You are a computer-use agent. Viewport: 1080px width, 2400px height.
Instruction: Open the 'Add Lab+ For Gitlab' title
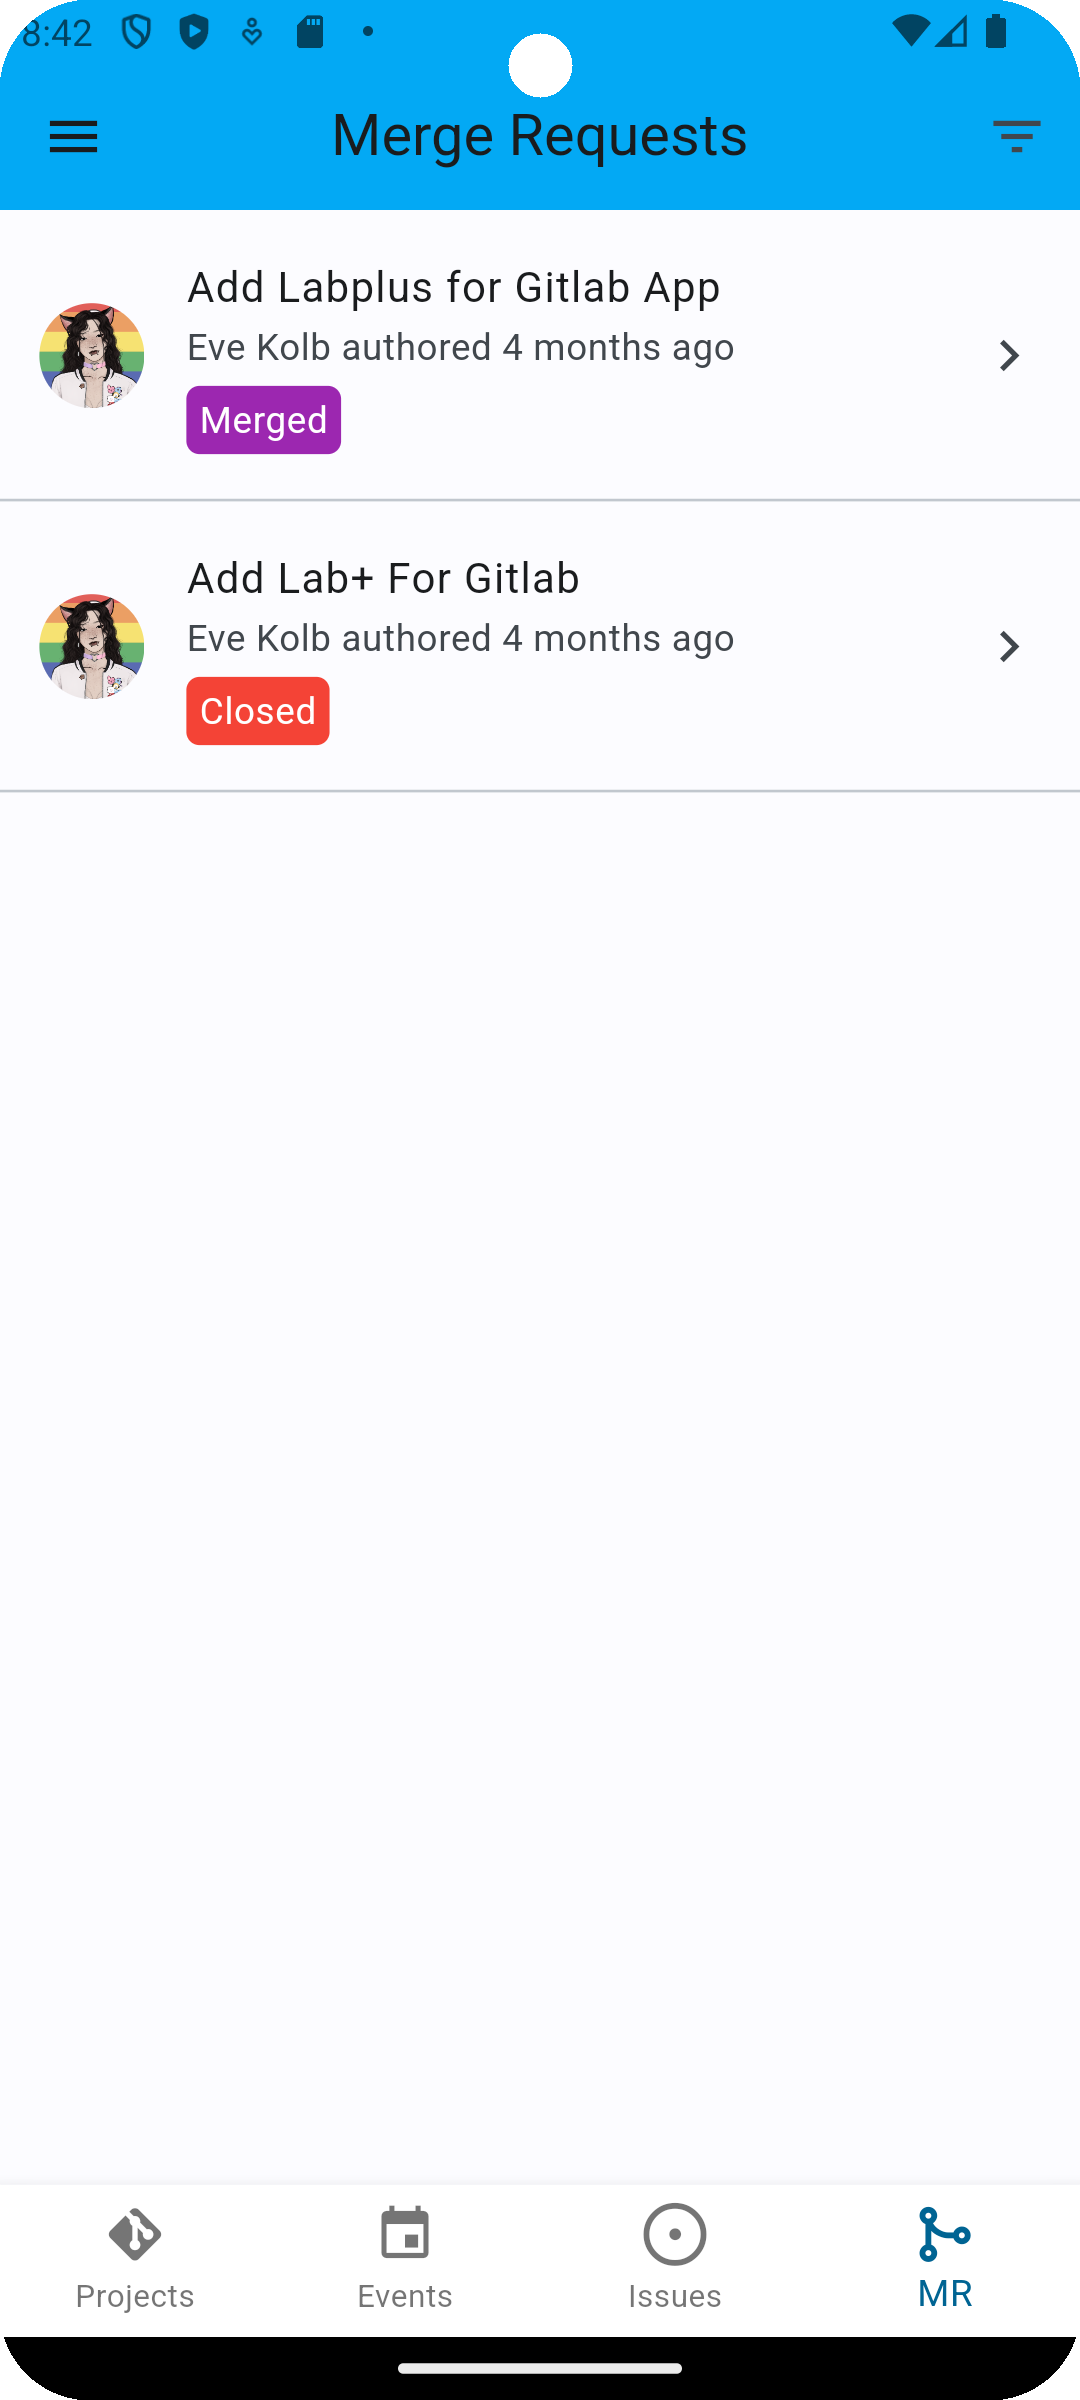point(384,579)
